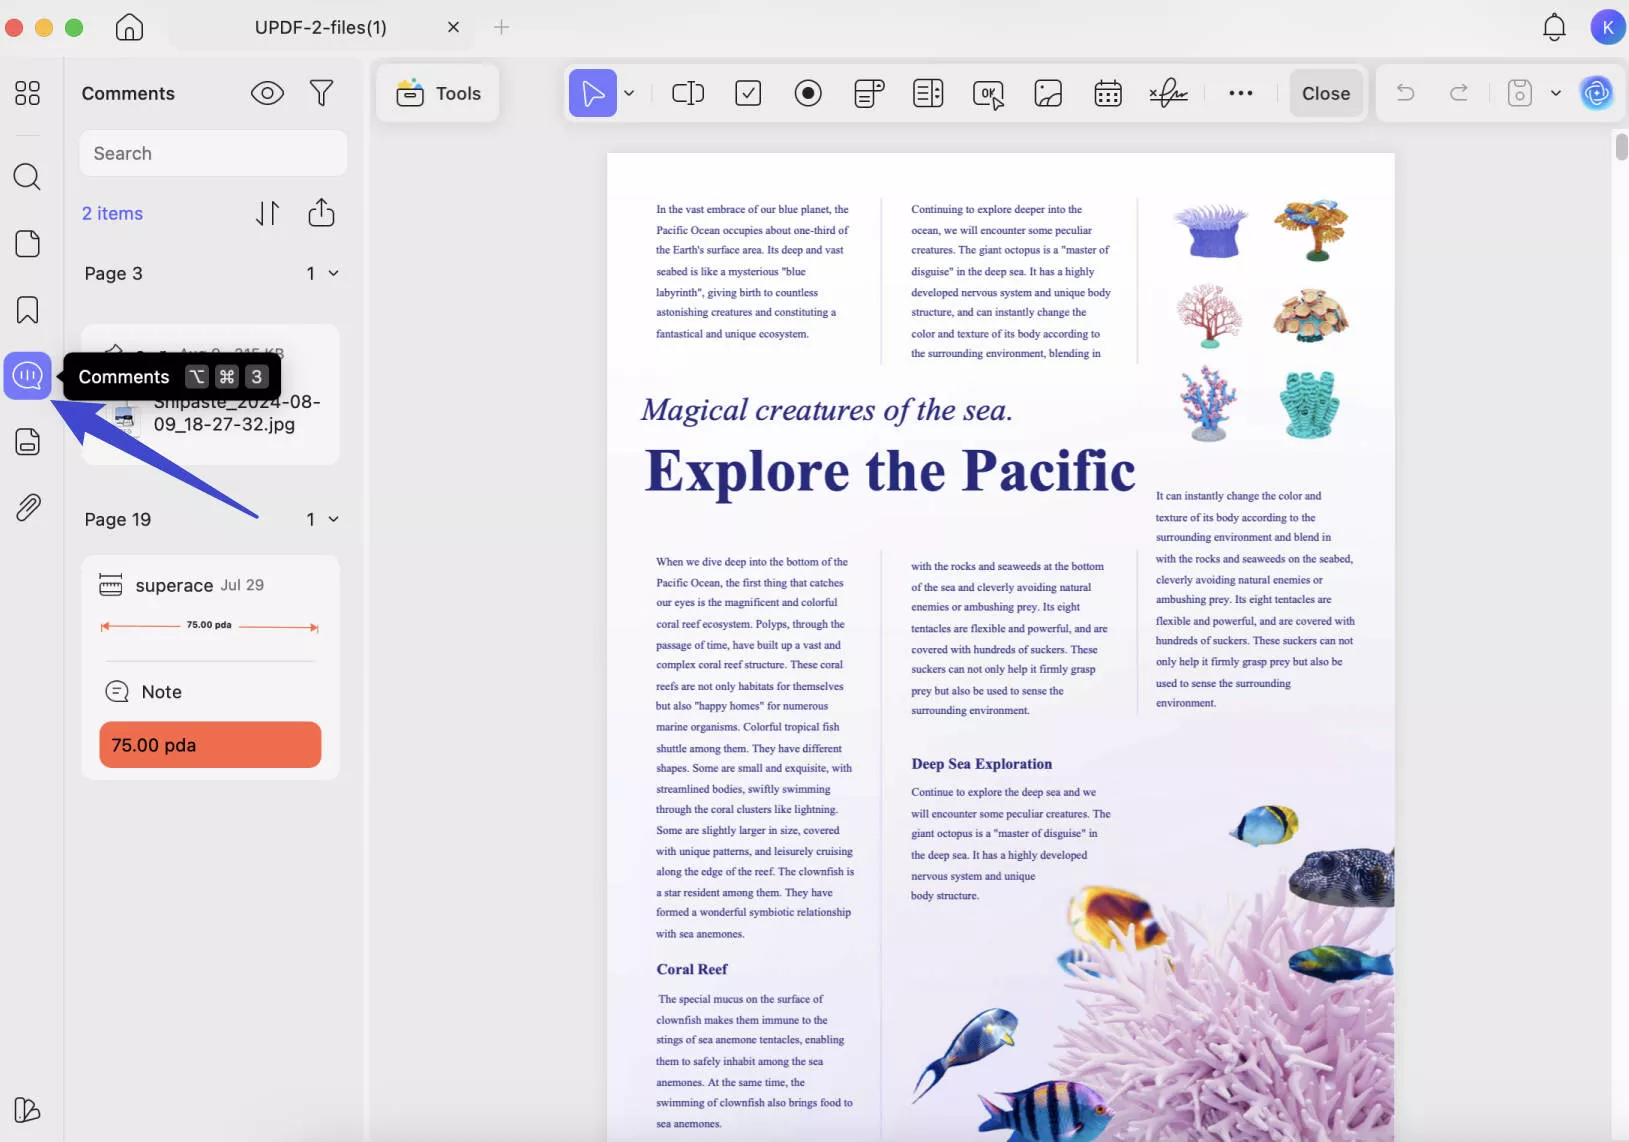Open the sidebar search panel
Image resolution: width=1629 pixels, height=1142 pixels.
[x=28, y=177]
